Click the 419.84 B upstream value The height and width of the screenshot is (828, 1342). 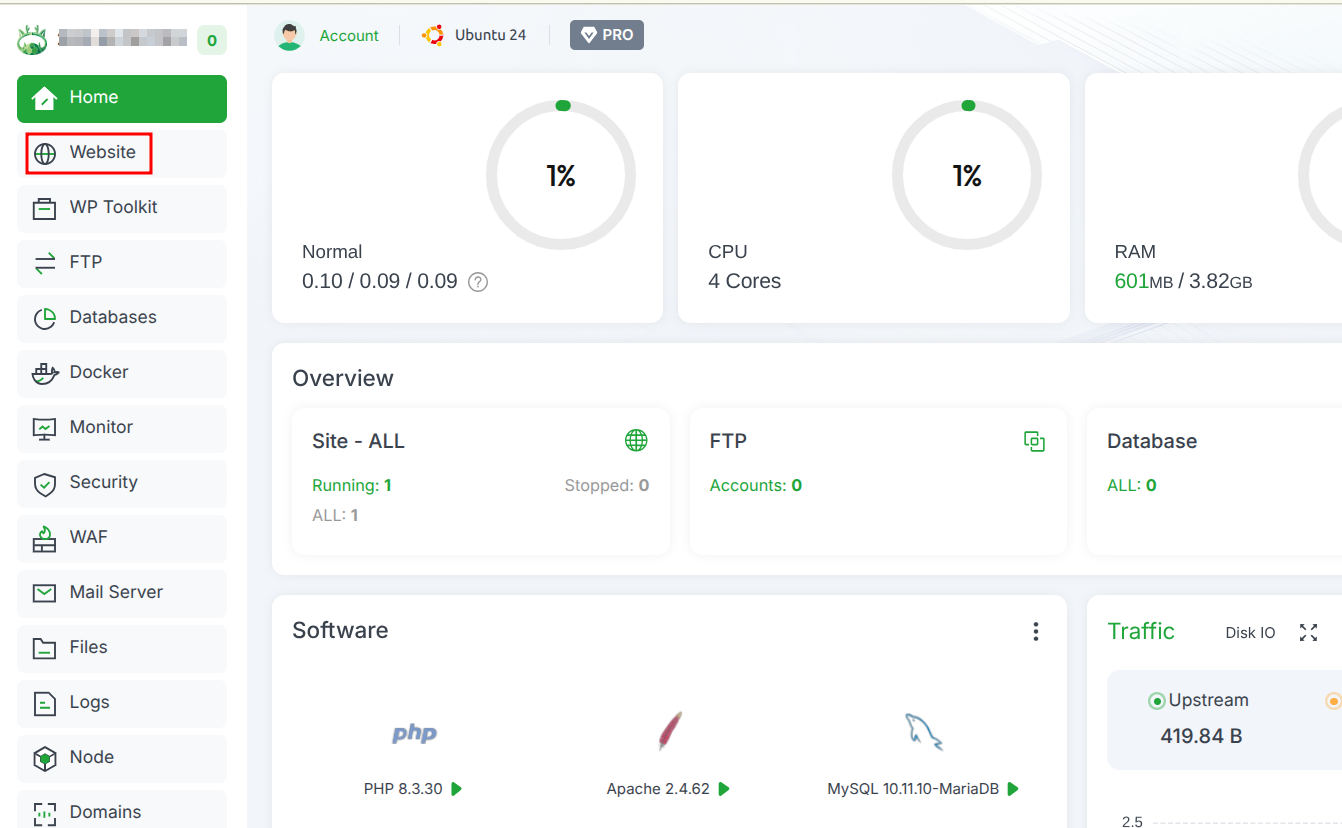1201,737
